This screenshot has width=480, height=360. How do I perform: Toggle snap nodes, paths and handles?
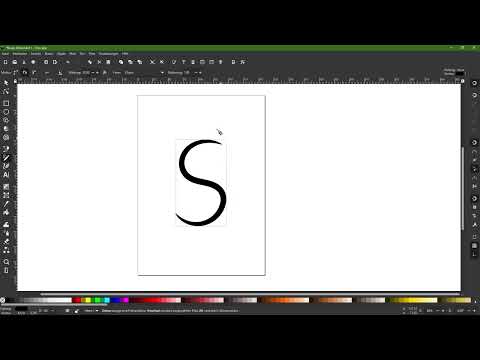tap(474, 142)
